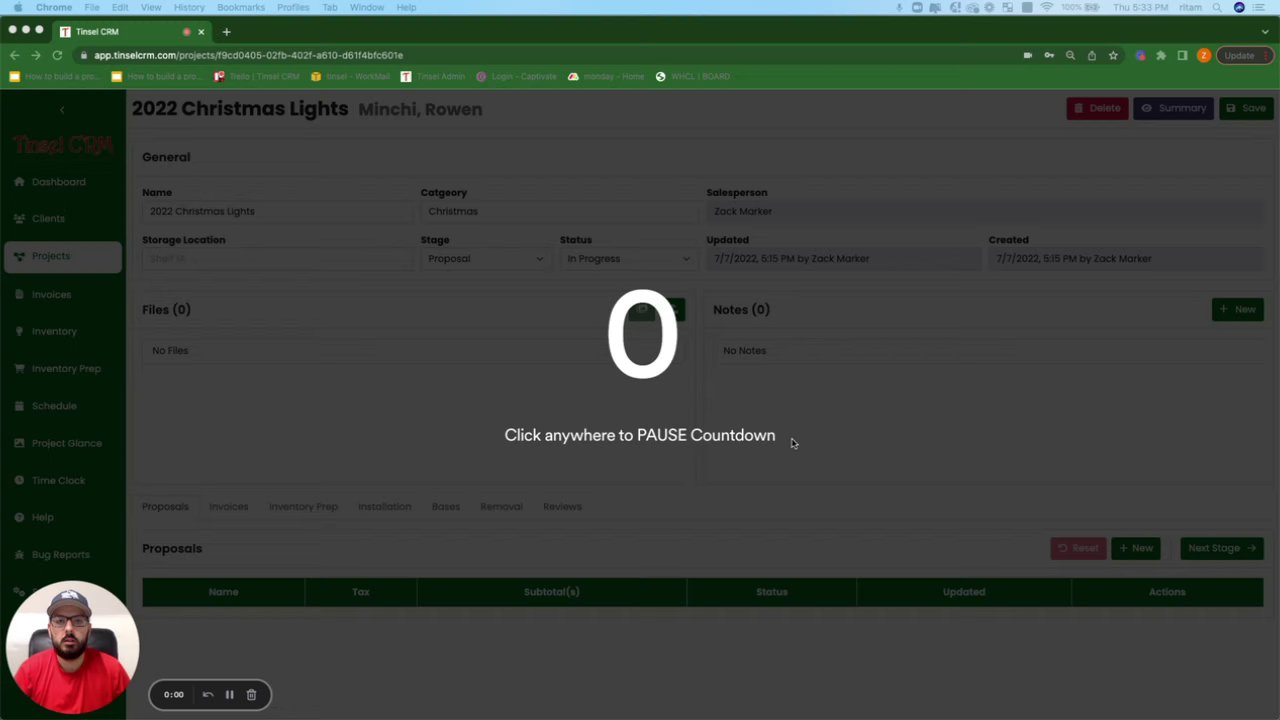
Task: Click the Category field showing Christmas
Action: coord(559,211)
